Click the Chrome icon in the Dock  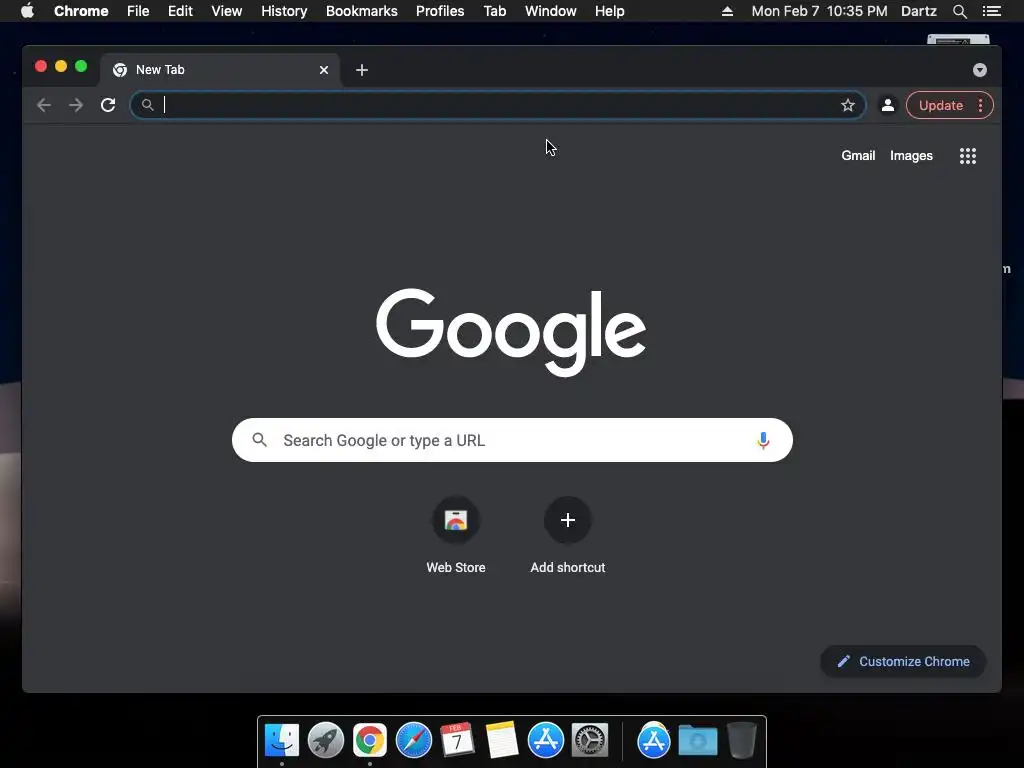pyautogui.click(x=370, y=741)
